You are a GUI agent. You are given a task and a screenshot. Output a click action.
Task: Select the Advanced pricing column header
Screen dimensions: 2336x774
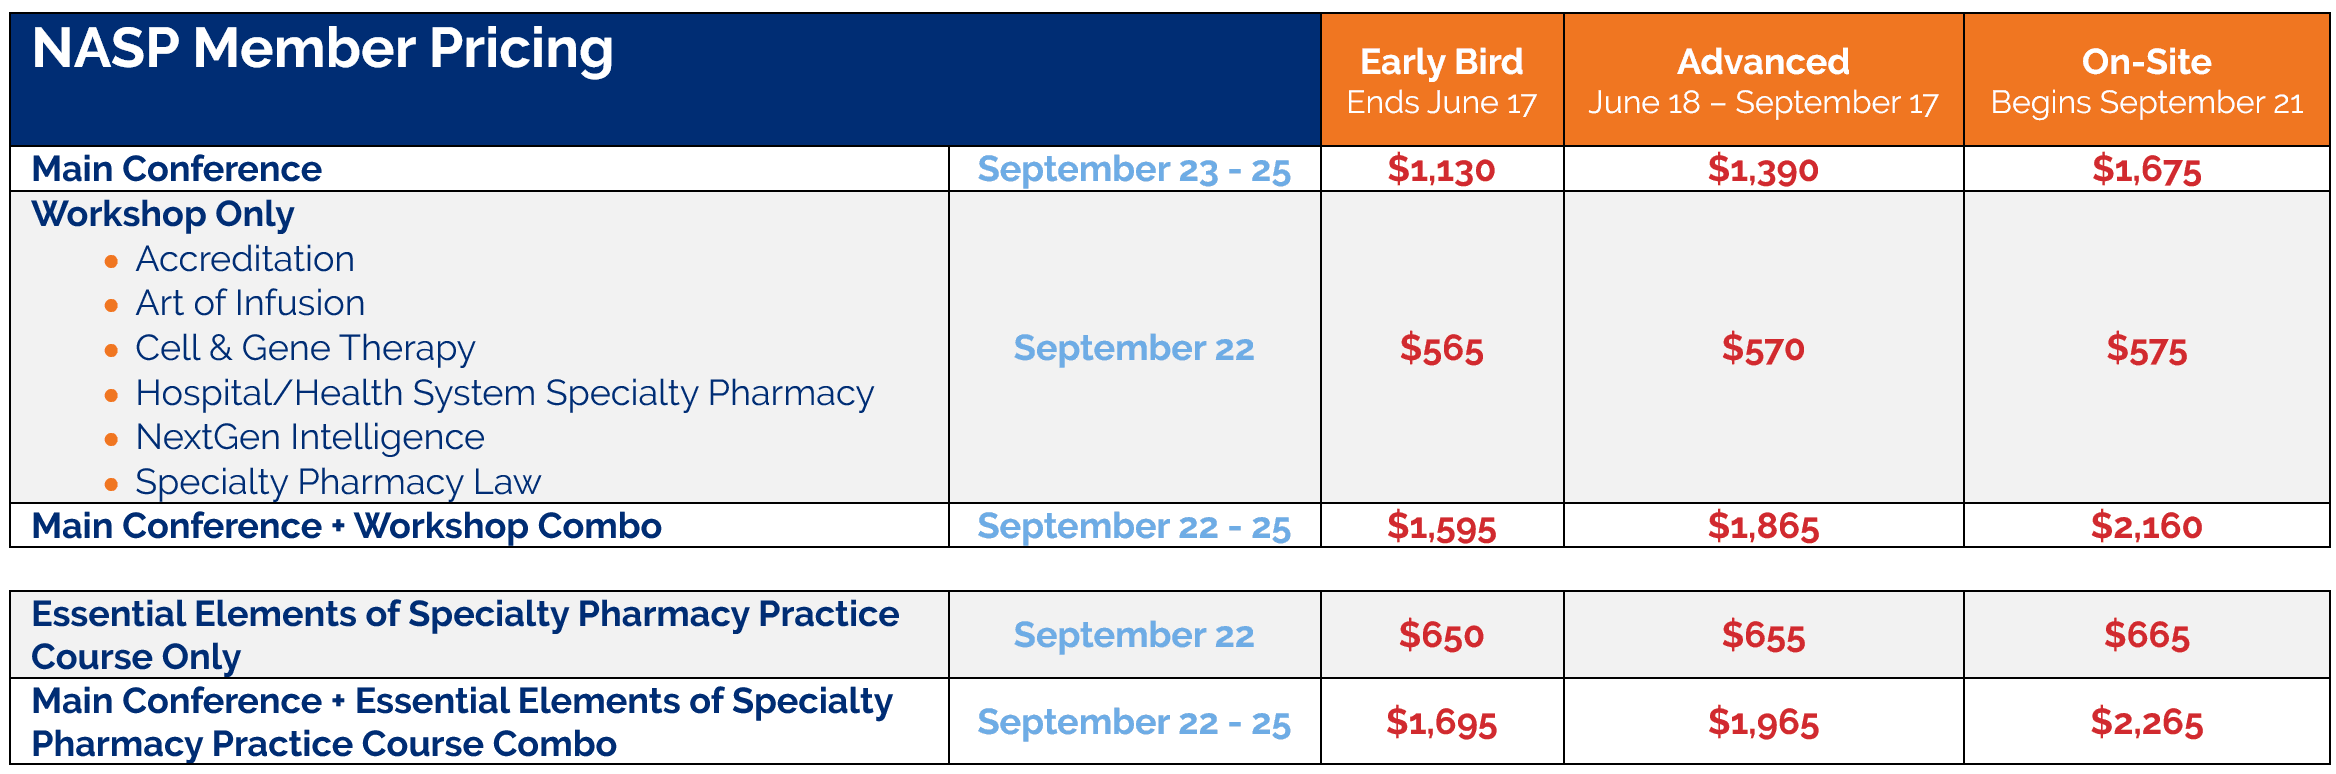1763,80
